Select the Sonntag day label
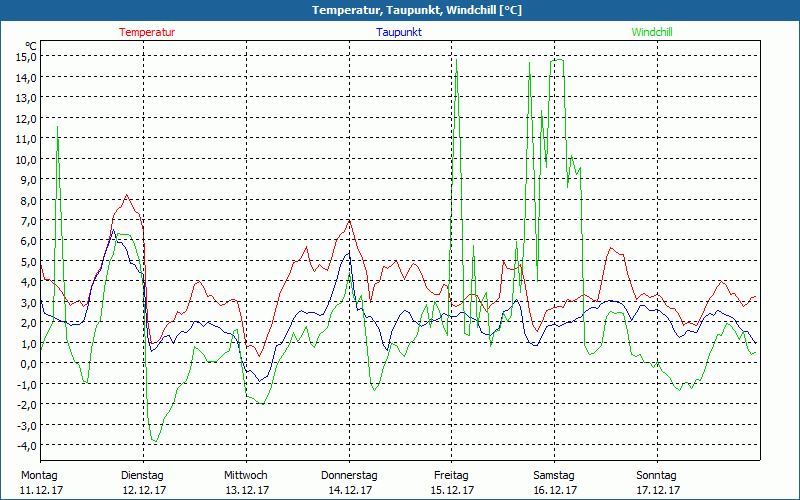Image resolution: width=800 pixels, height=500 pixels. [x=656, y=476]
